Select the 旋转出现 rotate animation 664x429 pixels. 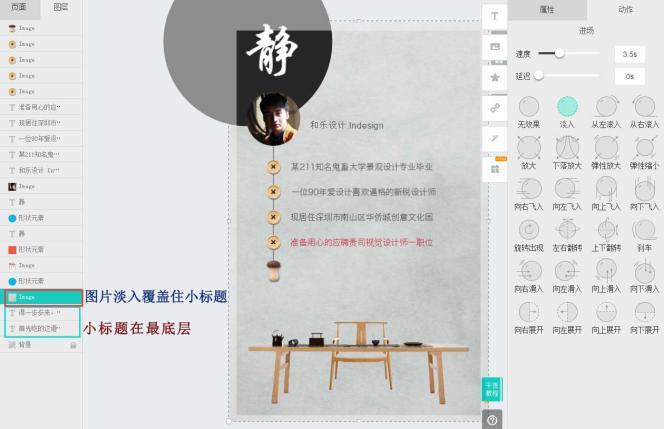pyautogui.click(x=528, y=235)
